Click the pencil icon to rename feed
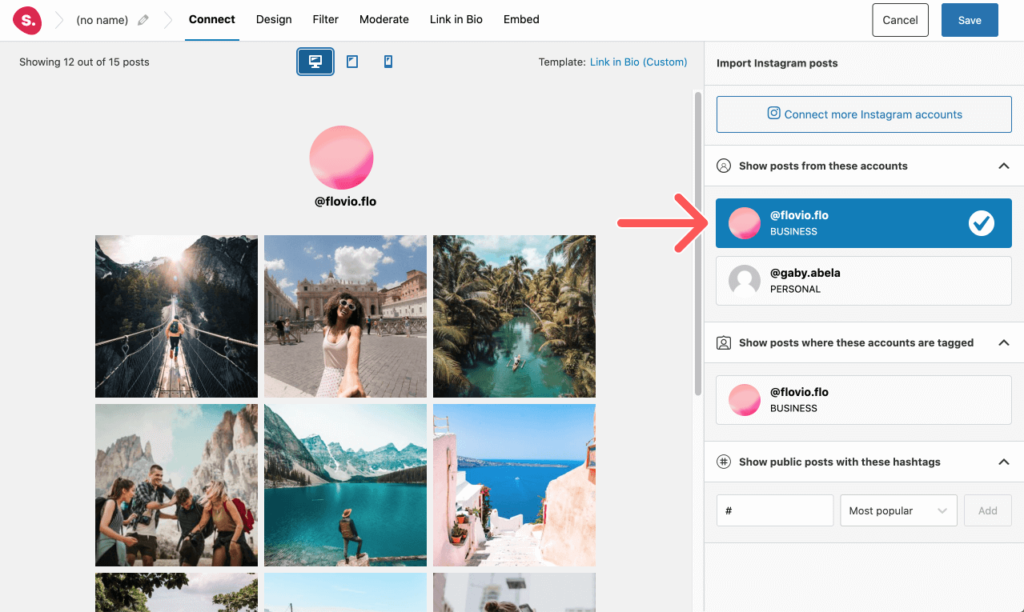The width and height of the screenshot is (1024, 612). pos(143,20)
